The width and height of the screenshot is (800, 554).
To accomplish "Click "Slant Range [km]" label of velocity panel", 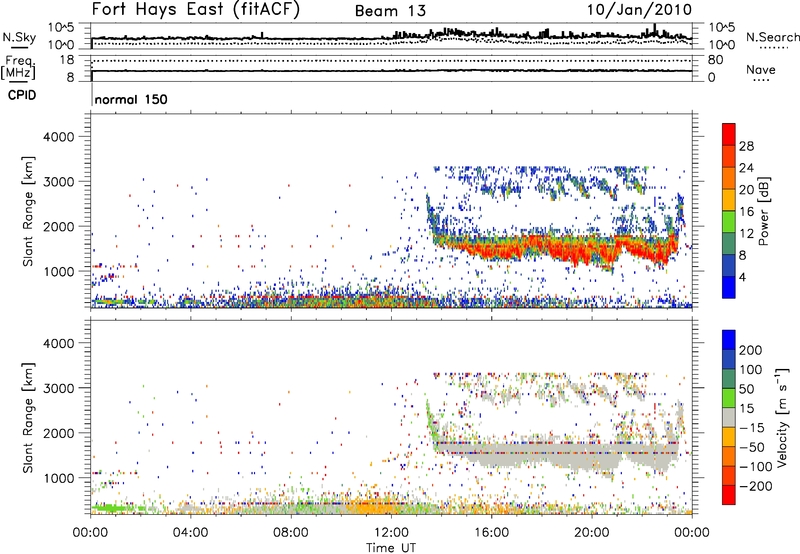I will click(29, 418).
